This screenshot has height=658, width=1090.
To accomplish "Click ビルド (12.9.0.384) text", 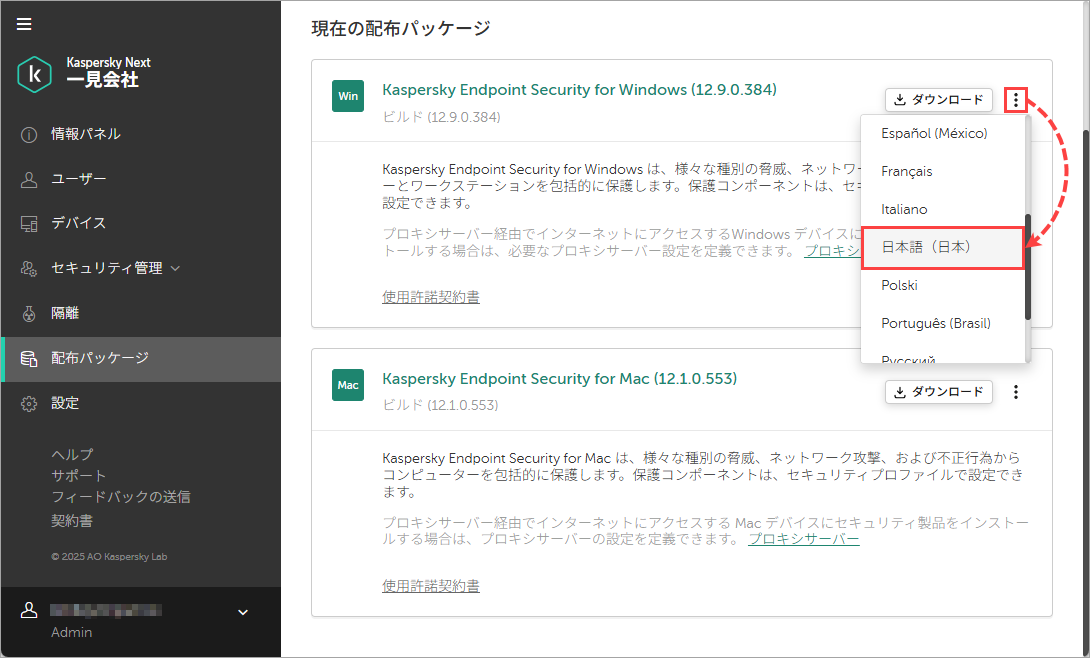I will point(441,117).
